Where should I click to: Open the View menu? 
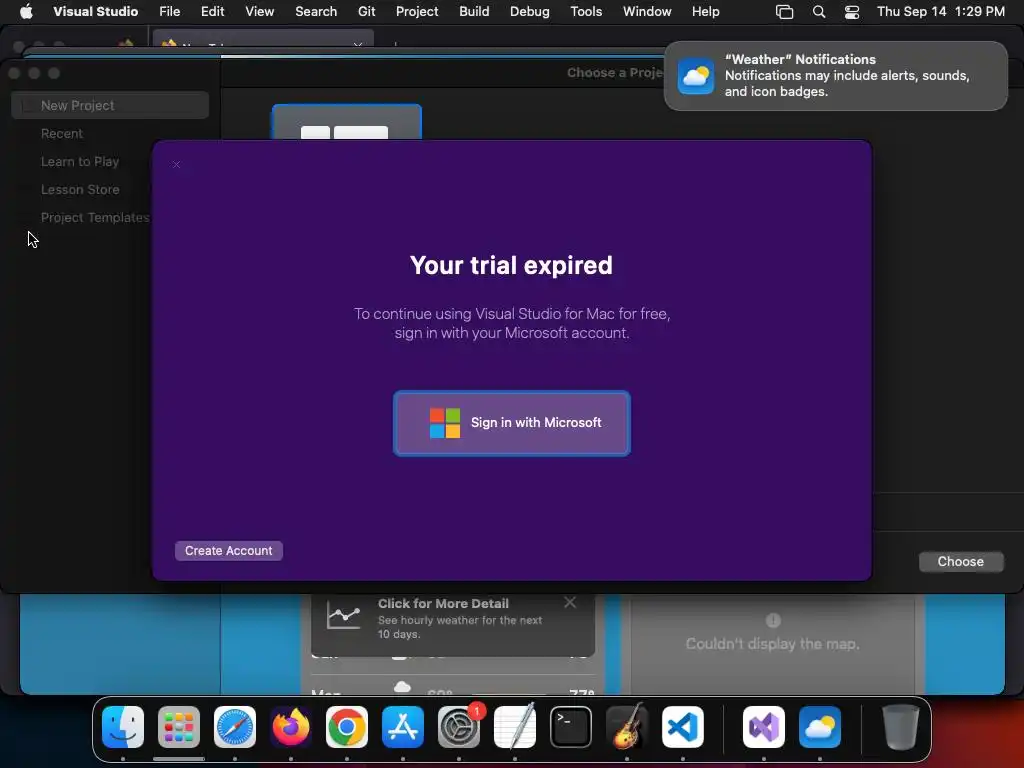click(259, 11)
